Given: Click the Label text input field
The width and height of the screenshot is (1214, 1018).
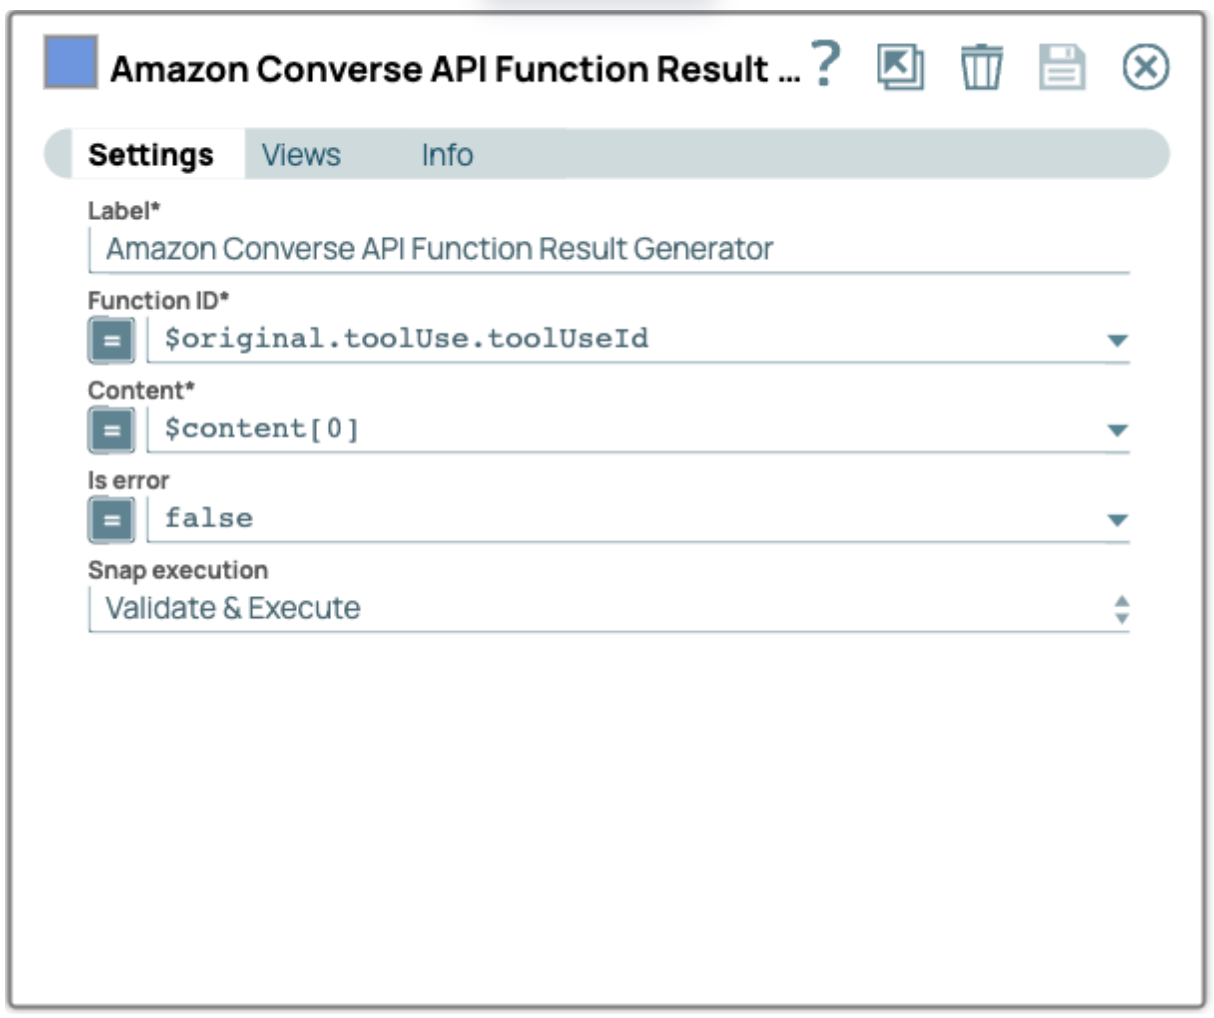Looking at the screenshot, I should click(x=608, y=249).
